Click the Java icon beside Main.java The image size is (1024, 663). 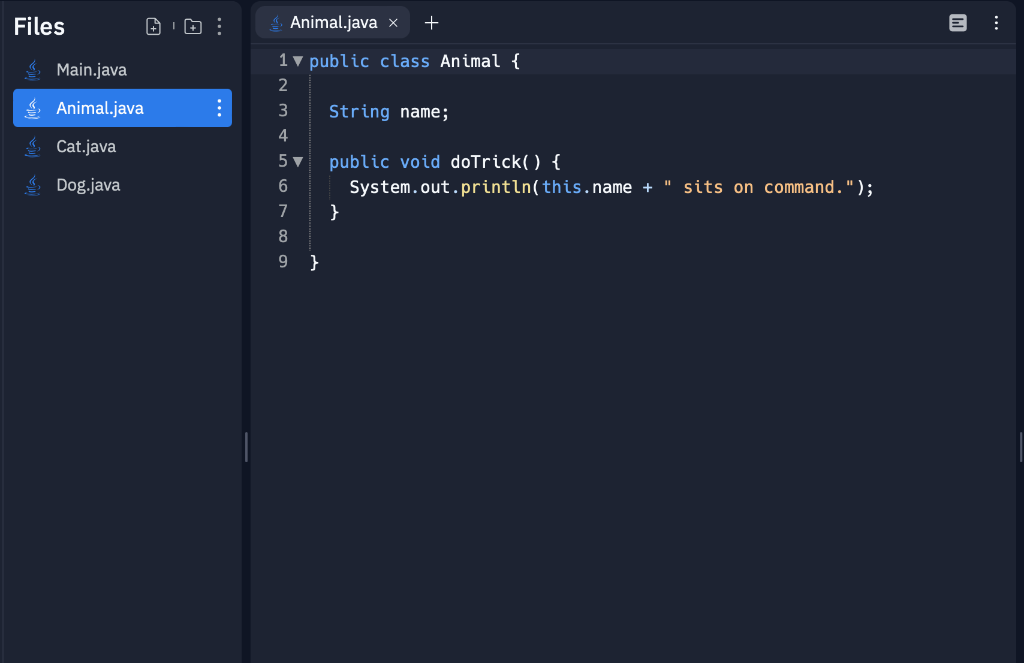(33, 69)
